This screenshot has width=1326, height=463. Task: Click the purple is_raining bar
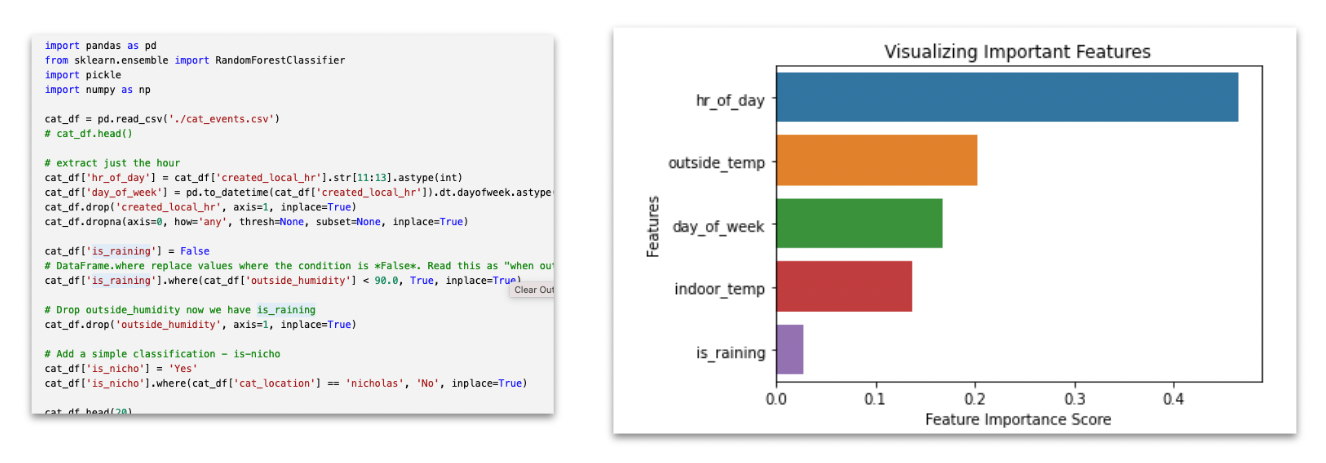[x=790, y=349]
